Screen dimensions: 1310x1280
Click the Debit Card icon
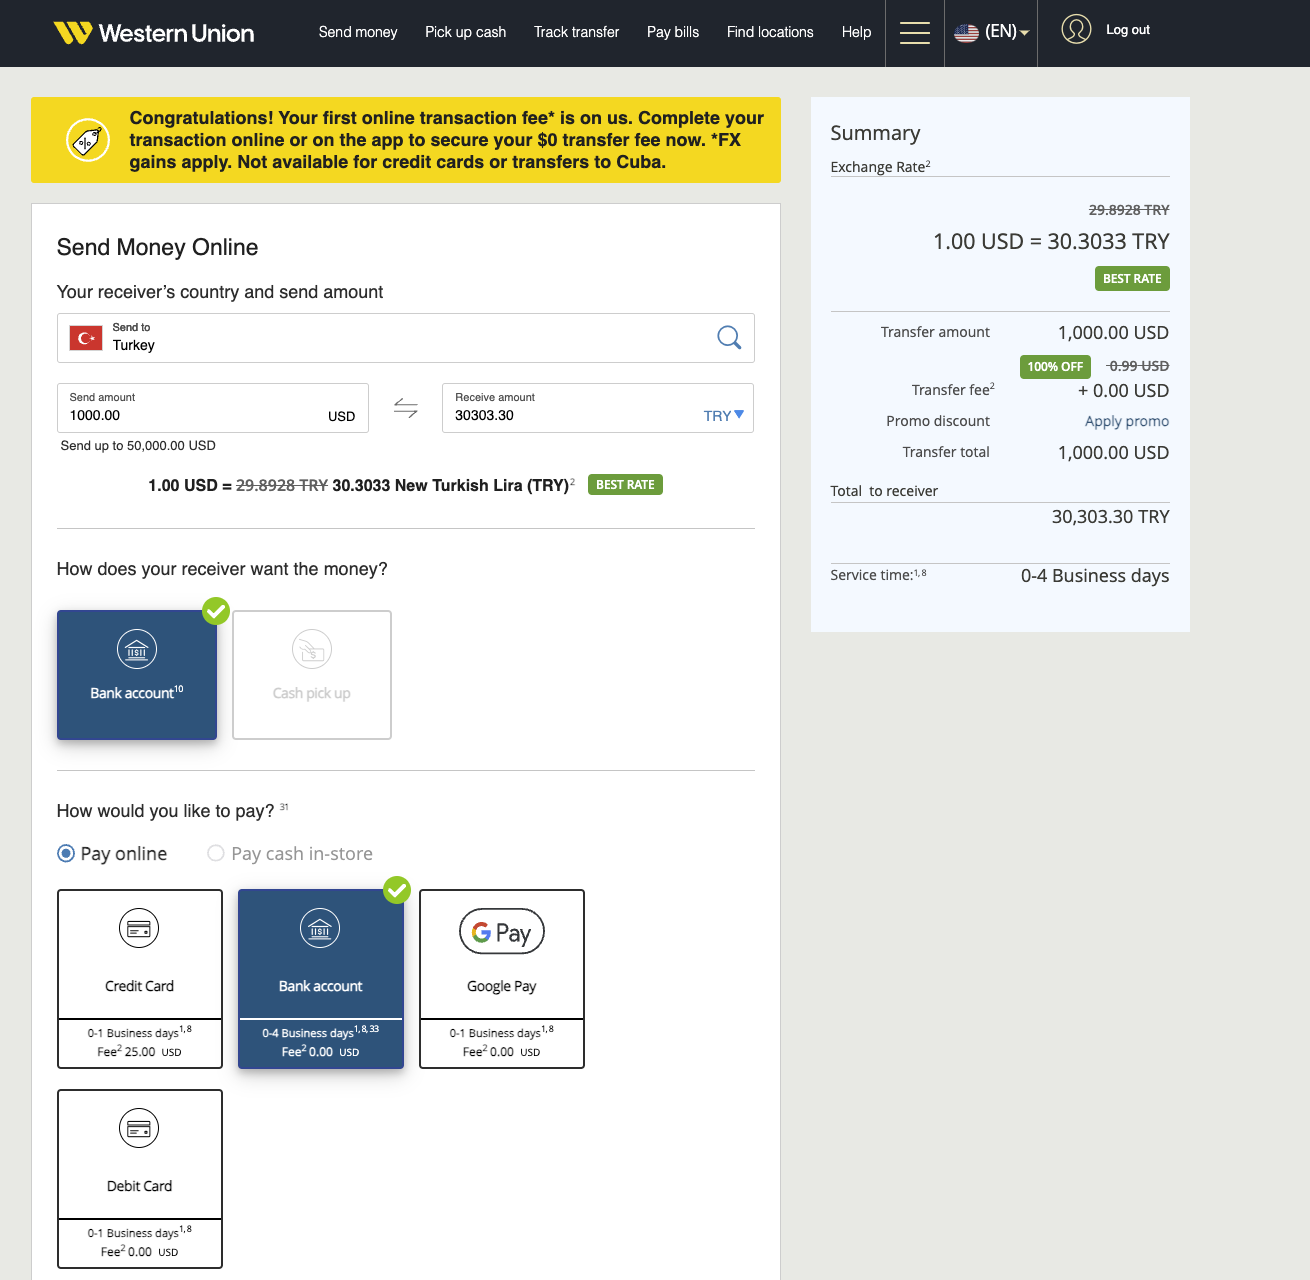point(139,1128)
